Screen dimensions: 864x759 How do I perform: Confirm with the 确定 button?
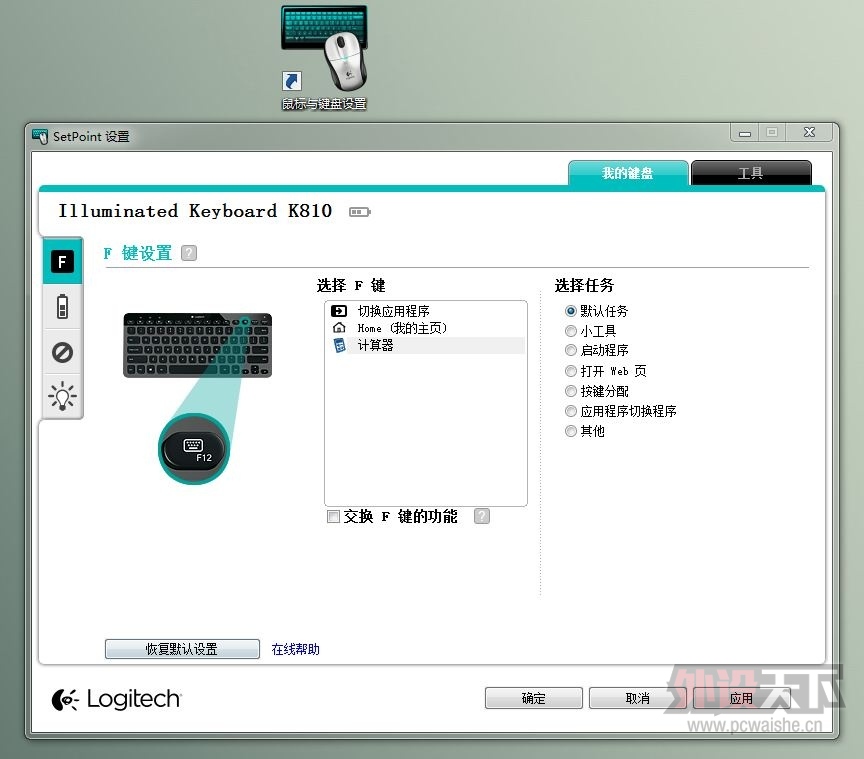(533, 698)
